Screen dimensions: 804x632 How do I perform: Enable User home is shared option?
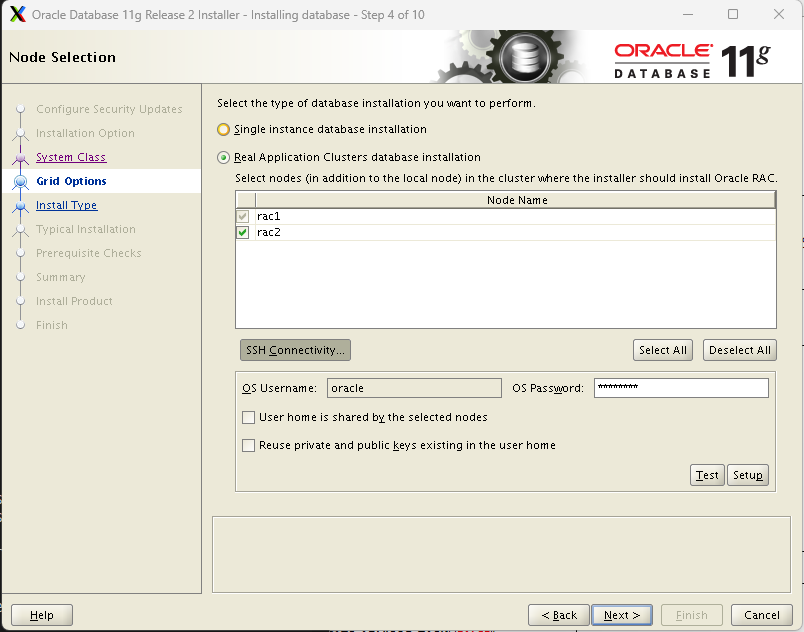click(x=249, y=417)
